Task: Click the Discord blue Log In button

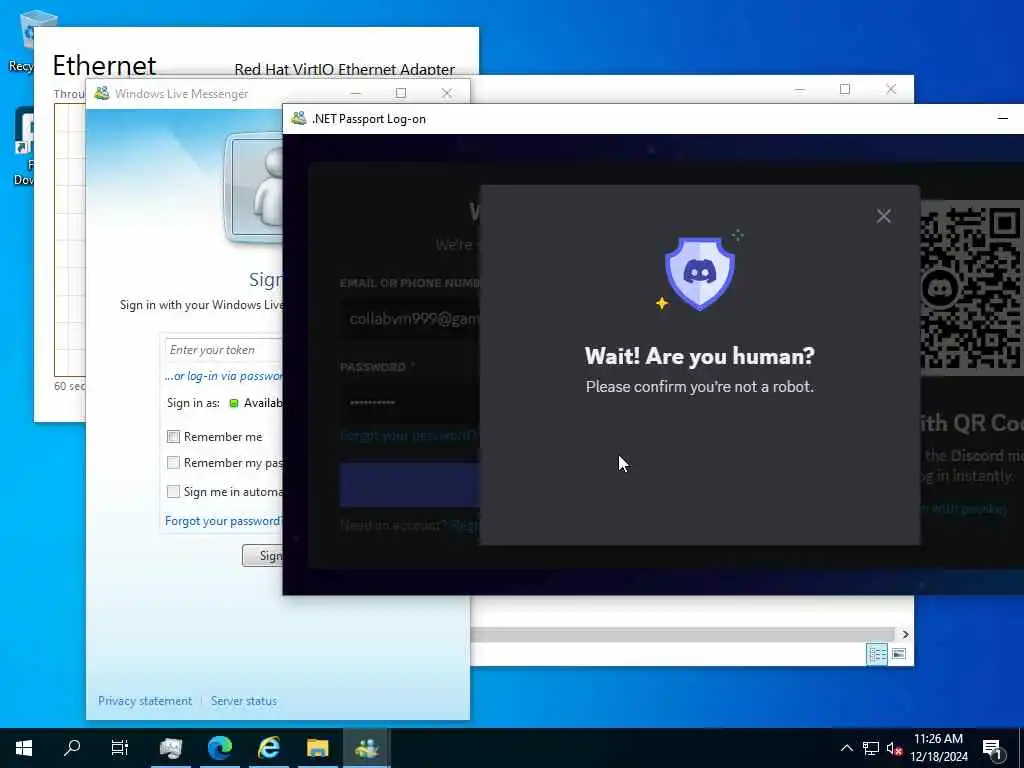Action: [x=409, y=485]
